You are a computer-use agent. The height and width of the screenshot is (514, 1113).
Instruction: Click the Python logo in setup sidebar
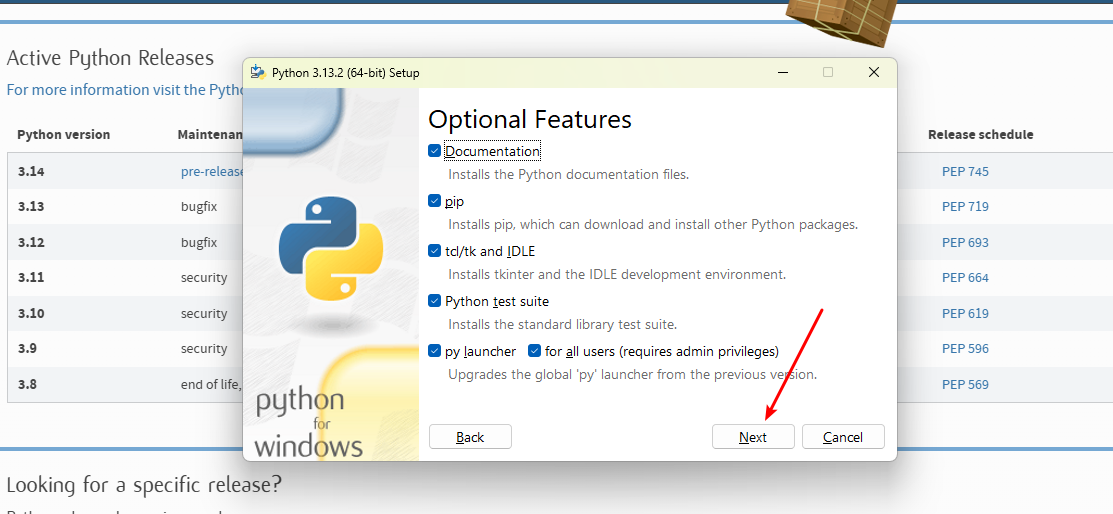click(x=318, y=248)
